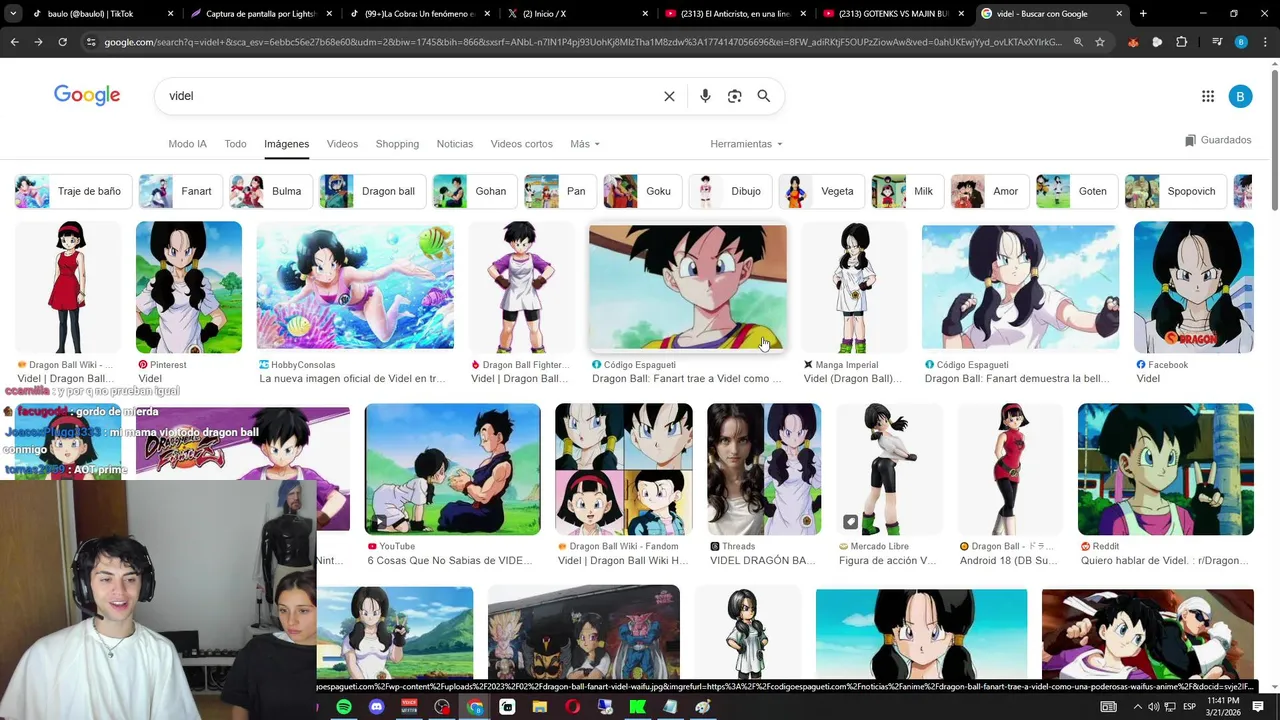Expand the Más filters dropdown

point(585,144)
